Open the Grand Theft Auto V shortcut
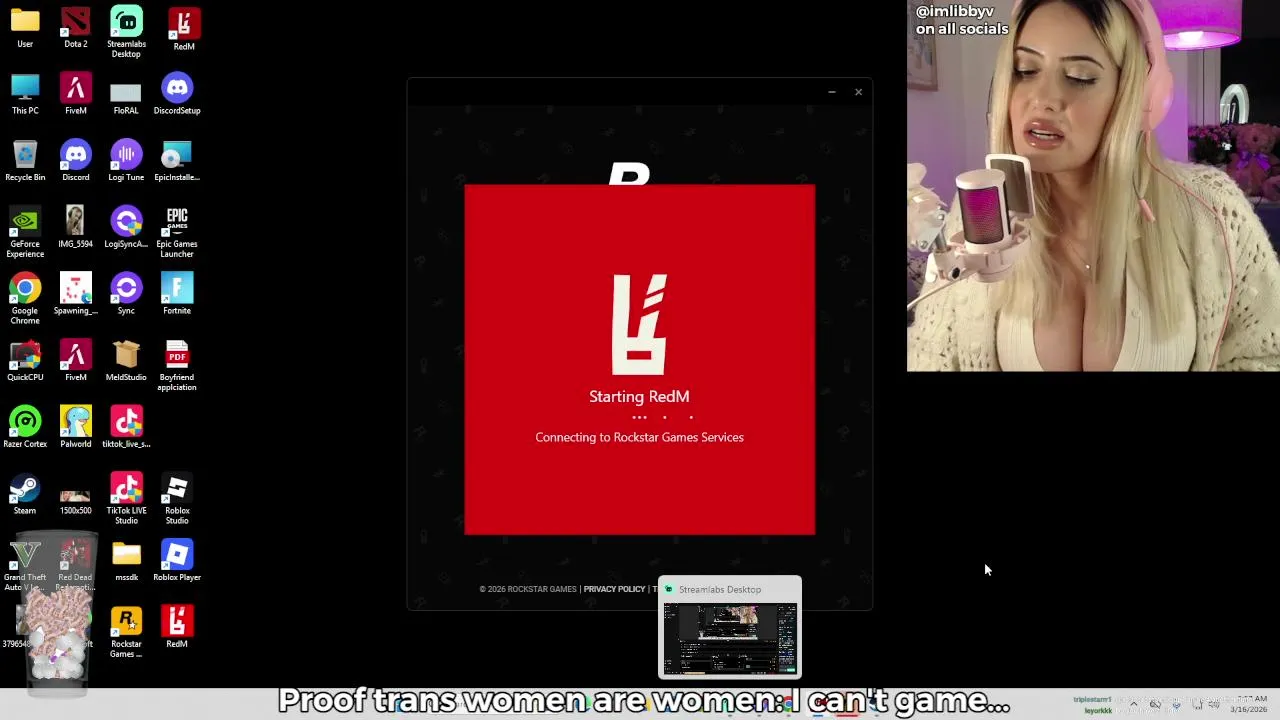The width and height of the screenshot is (1280, 720). (x=25, y=566)
